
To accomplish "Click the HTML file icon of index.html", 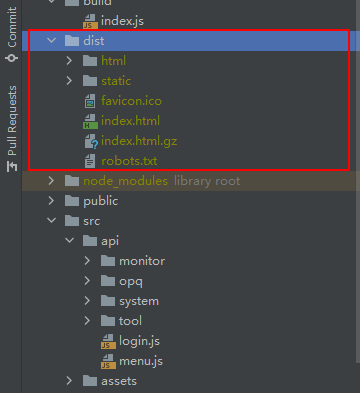I will click(90, 122).
